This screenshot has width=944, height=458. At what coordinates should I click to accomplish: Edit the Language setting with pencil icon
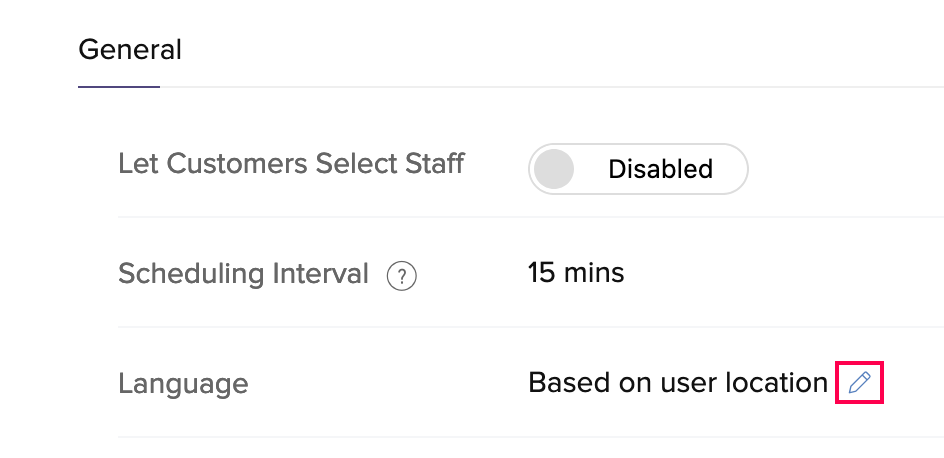pyautogui.click(x=859, y=383)
